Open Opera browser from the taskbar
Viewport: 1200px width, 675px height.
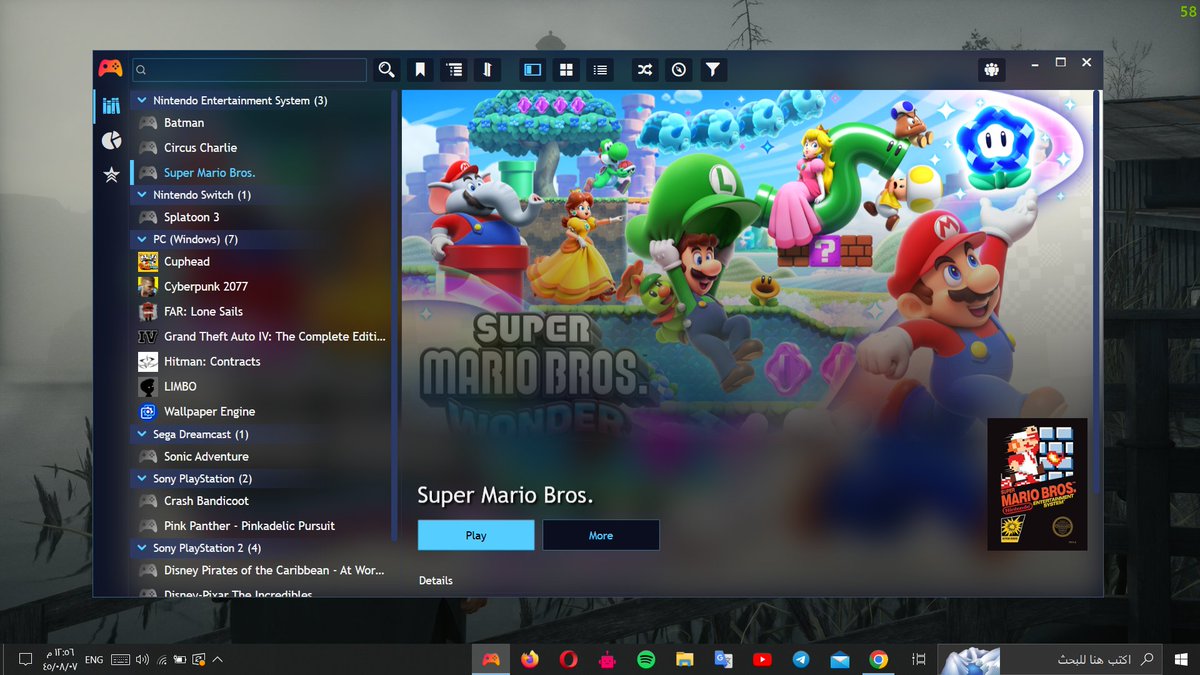(x=569, y=660)
